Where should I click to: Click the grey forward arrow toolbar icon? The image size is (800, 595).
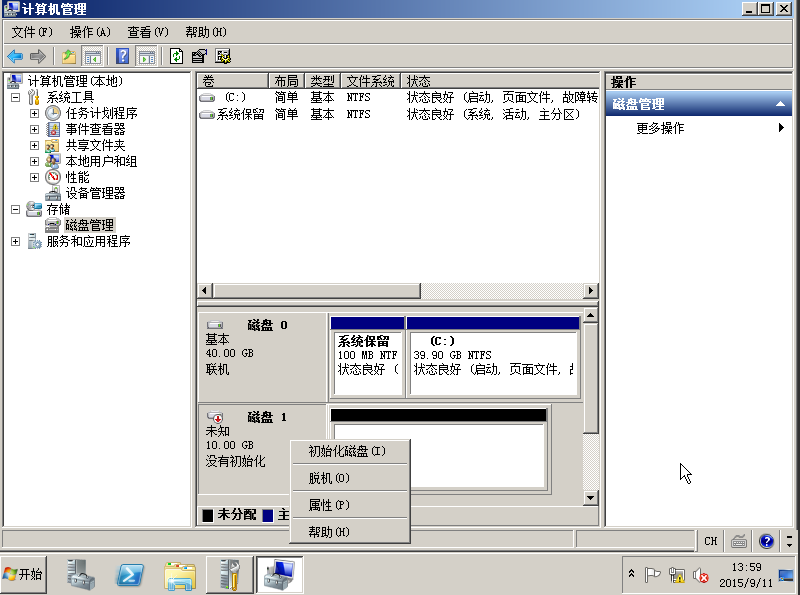[38, 56]
